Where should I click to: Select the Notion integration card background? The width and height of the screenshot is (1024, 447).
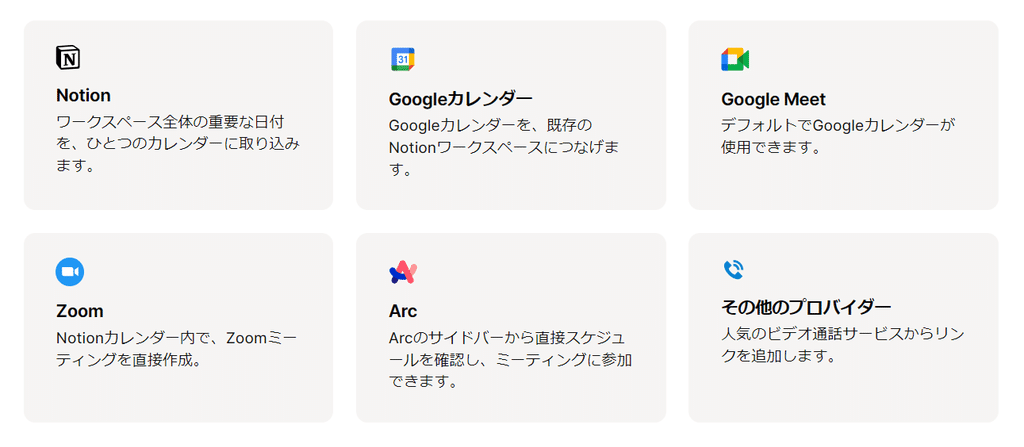(178, 115)
